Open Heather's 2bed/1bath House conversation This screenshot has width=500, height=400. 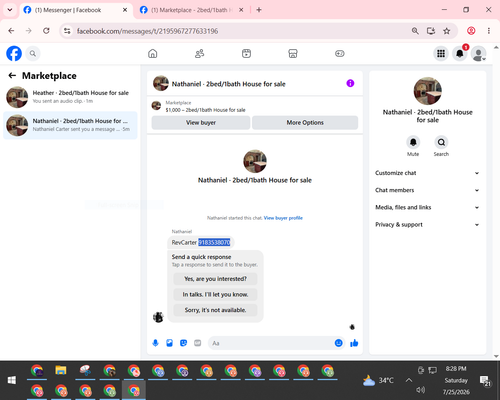(x=70, y=97)
